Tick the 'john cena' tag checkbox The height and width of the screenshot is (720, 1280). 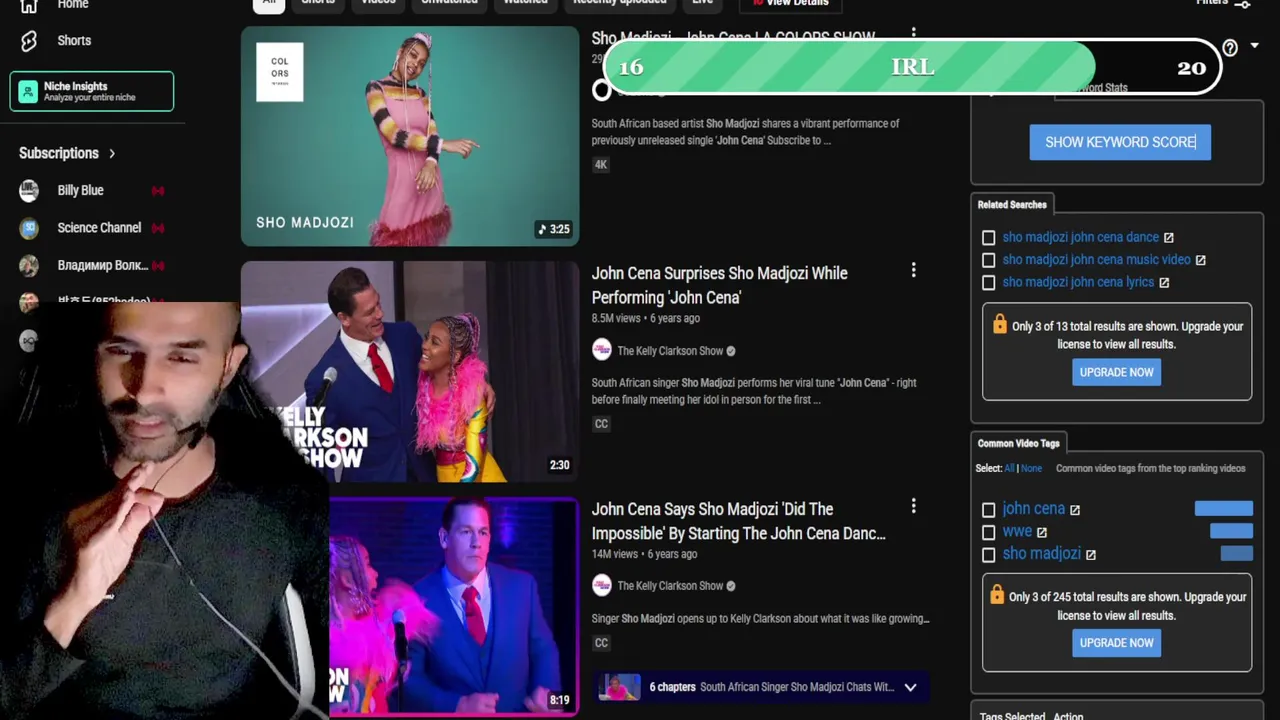(x=988, y=510)
